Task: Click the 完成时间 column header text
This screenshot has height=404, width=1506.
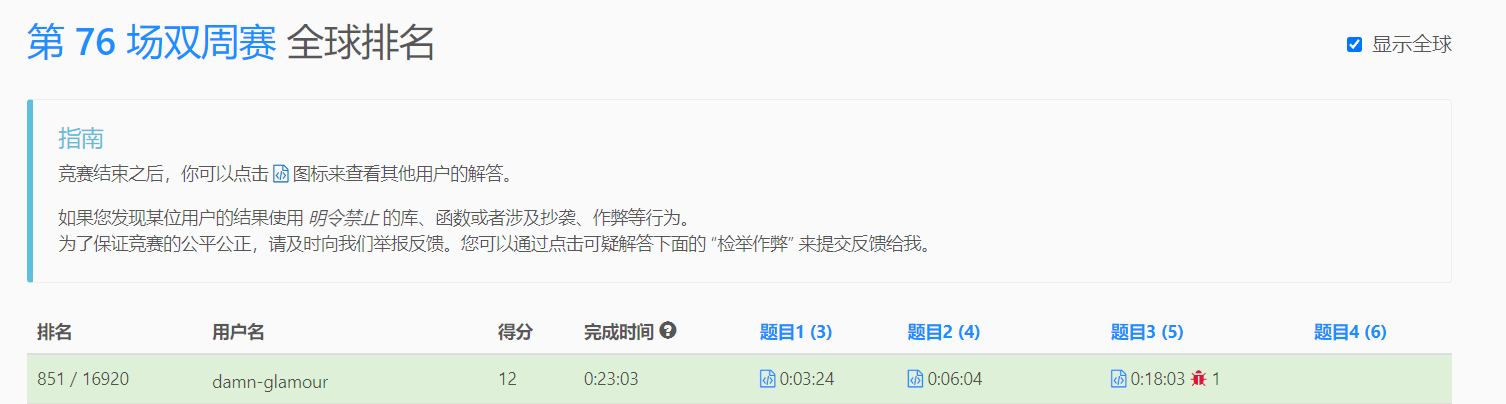Action: [x=619, y=332]
